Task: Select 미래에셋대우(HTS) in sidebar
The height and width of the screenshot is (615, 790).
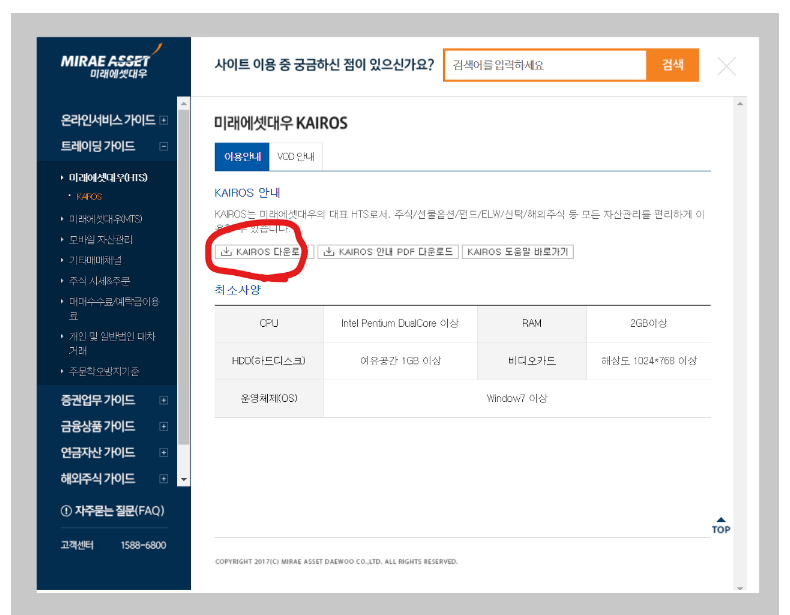Action: pos(108,178)
